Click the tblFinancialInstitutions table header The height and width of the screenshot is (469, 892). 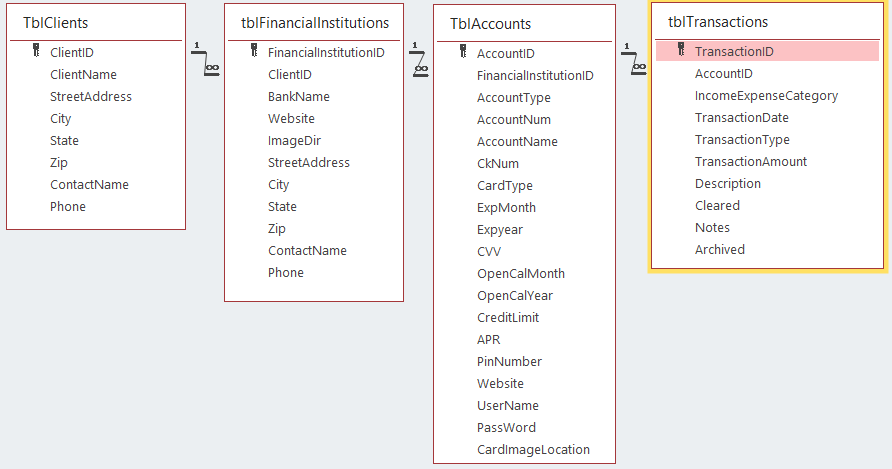click(x=315, y=23)
